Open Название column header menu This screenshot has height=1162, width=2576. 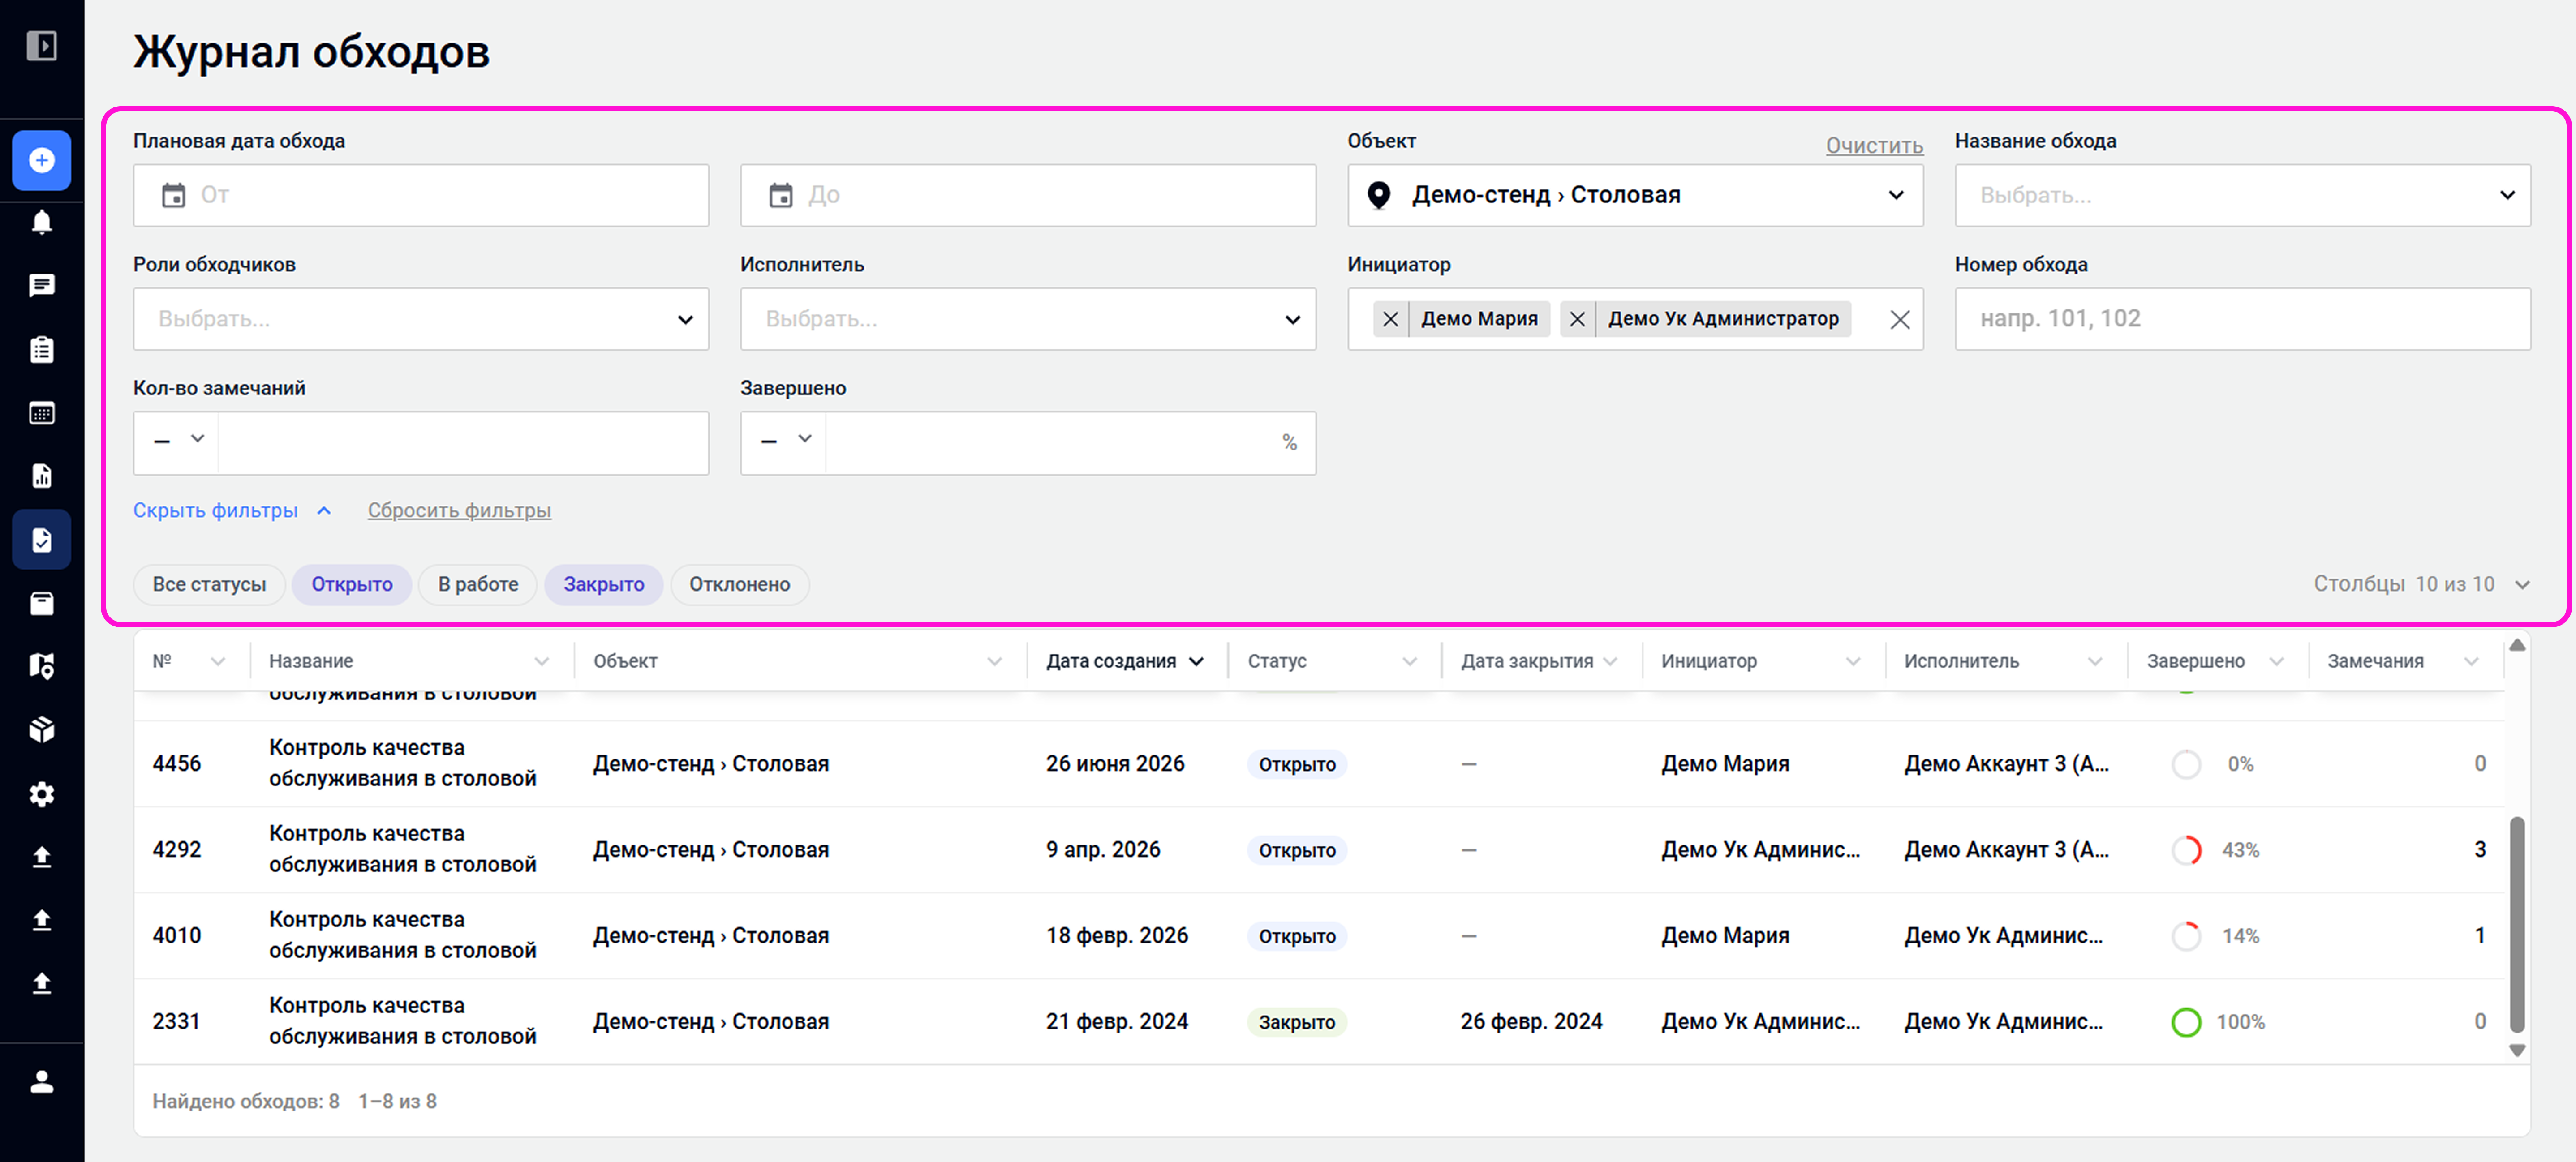click(x=541, y=661)
